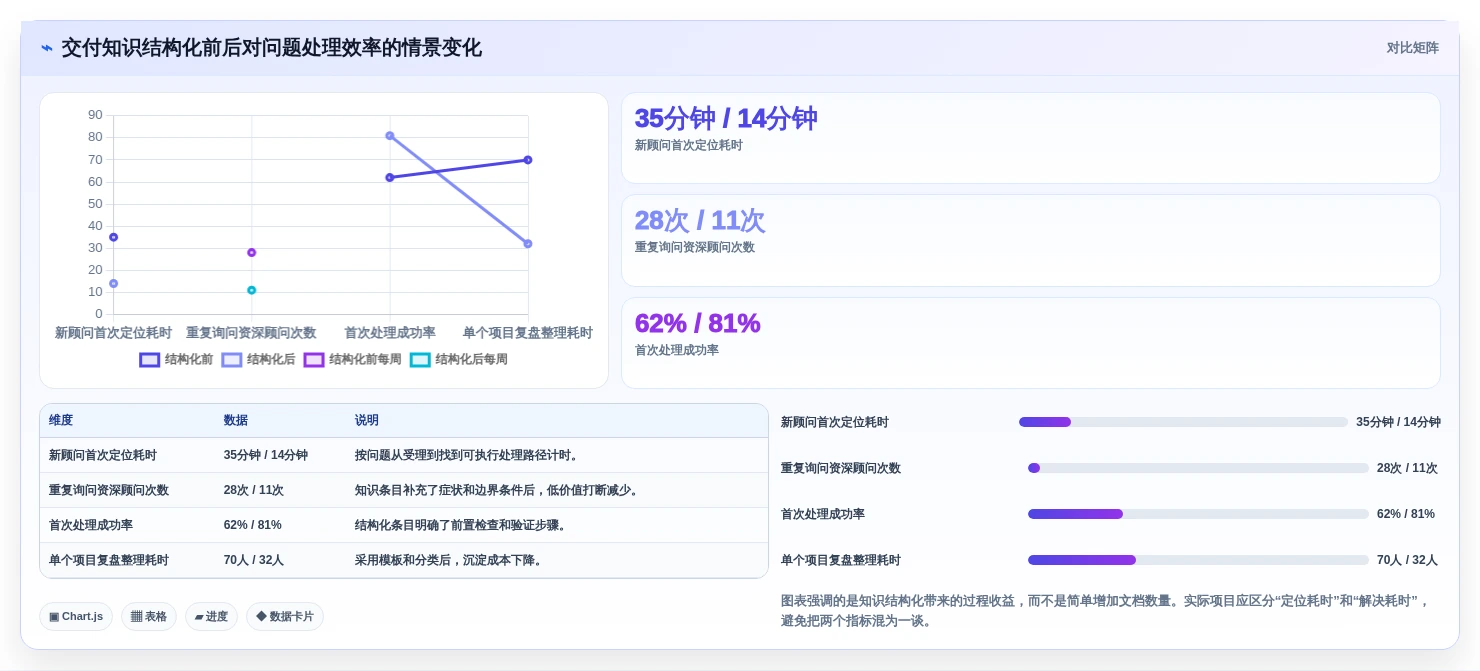Select the 进度 tag chip
1480x671 pixels.
tap(211, 617)
